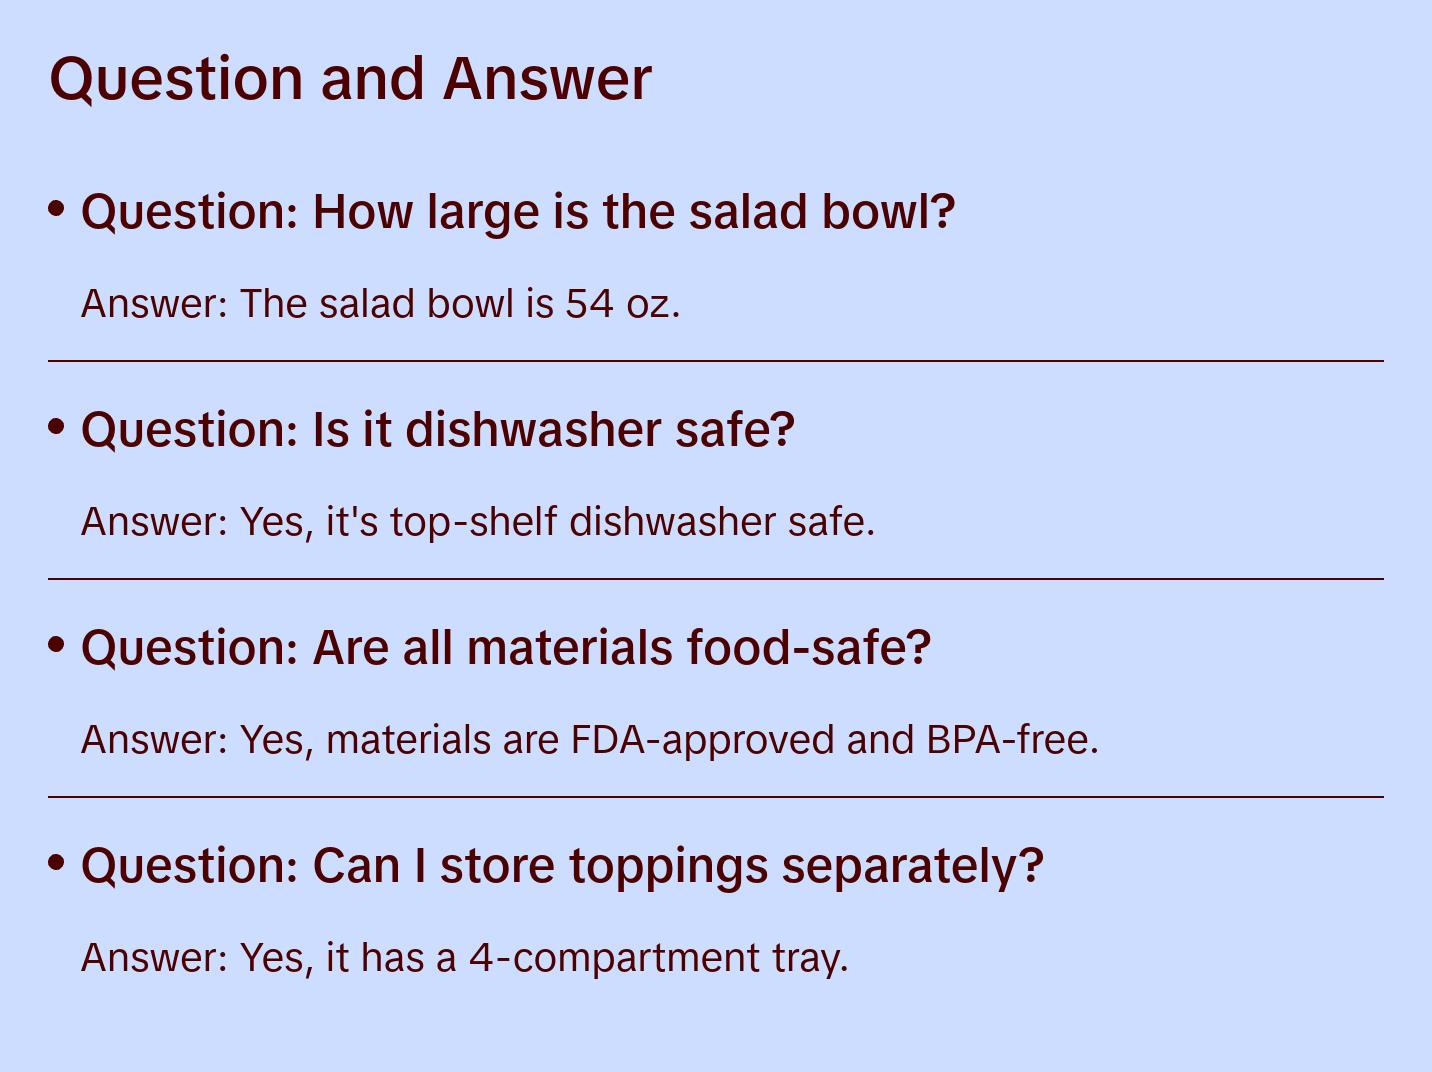Click the bullet beside the dishwasher safe question
The height and width of the screenshot is (1072, 1432).
[x=57, y=426]
